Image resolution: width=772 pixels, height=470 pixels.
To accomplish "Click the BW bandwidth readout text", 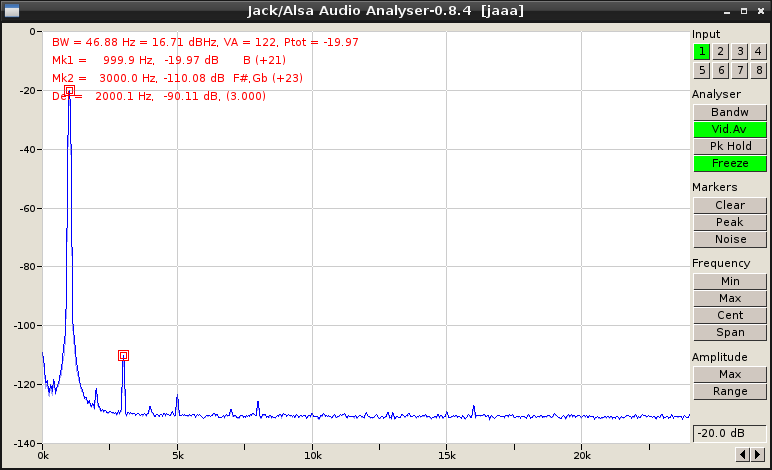I will pyautogui.click(x=205, y=42).
